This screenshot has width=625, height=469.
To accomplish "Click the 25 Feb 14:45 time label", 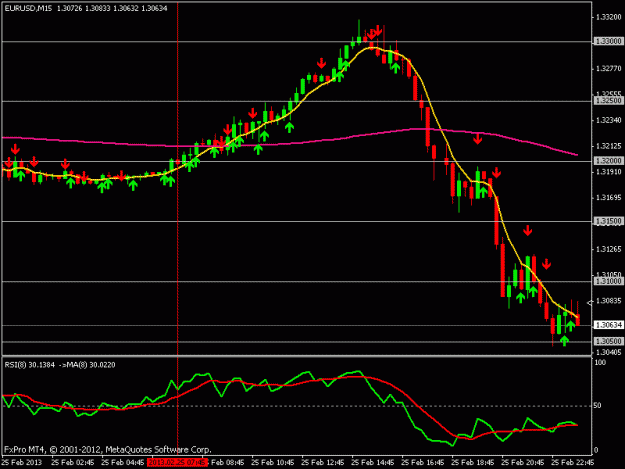I will [373, 463].
